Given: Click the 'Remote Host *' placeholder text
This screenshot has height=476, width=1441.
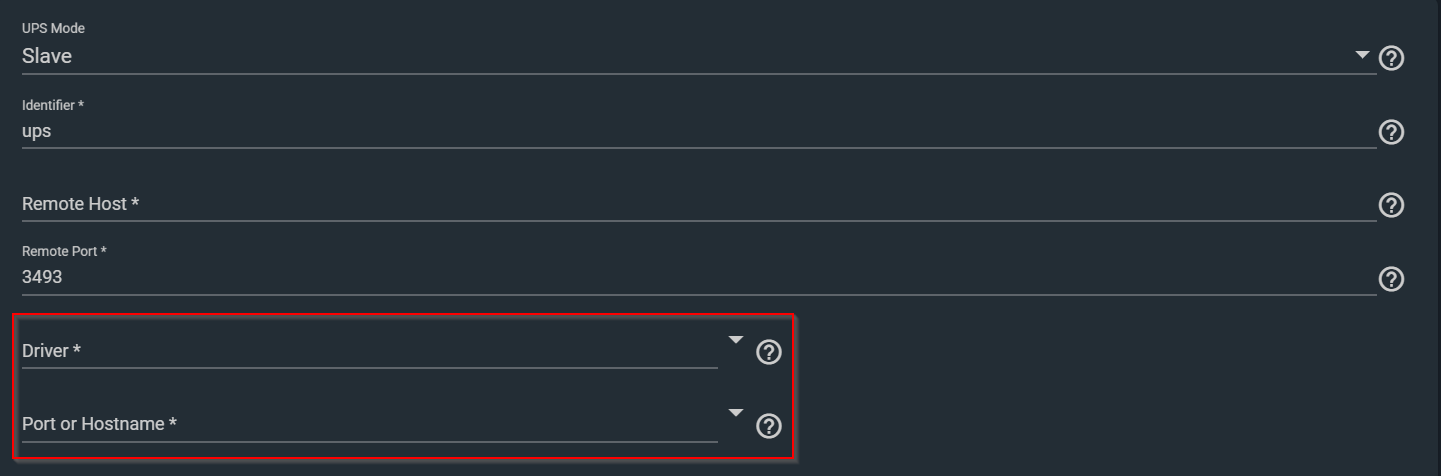Looking at the screenshot, I should click(x=80, y=204).
